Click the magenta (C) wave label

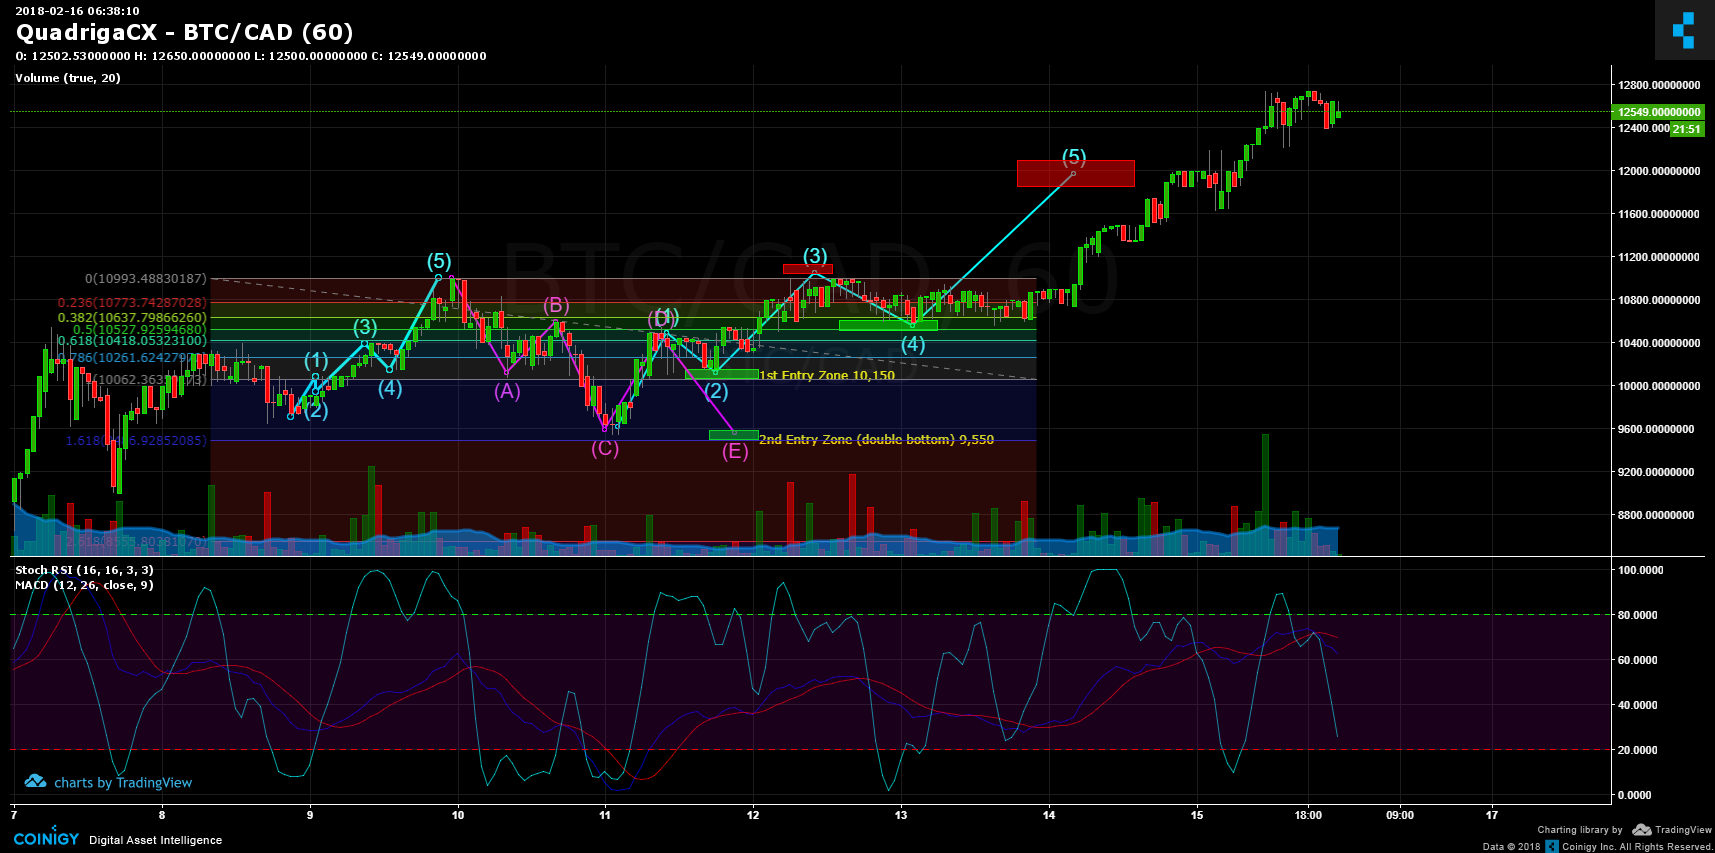[605, 448]
